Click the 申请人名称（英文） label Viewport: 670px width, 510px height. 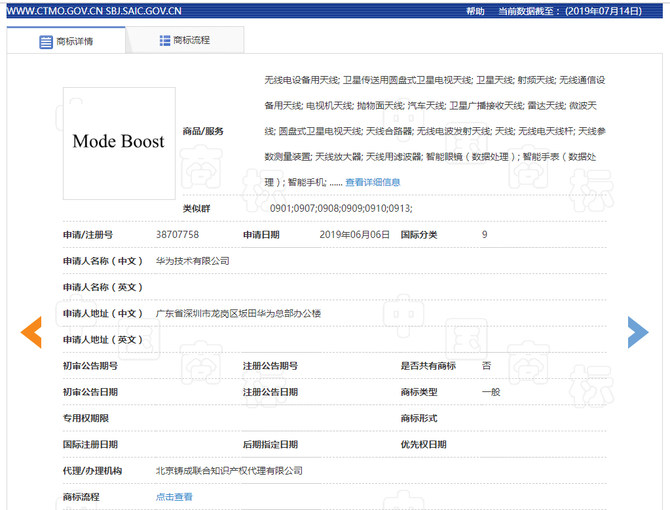103,287
